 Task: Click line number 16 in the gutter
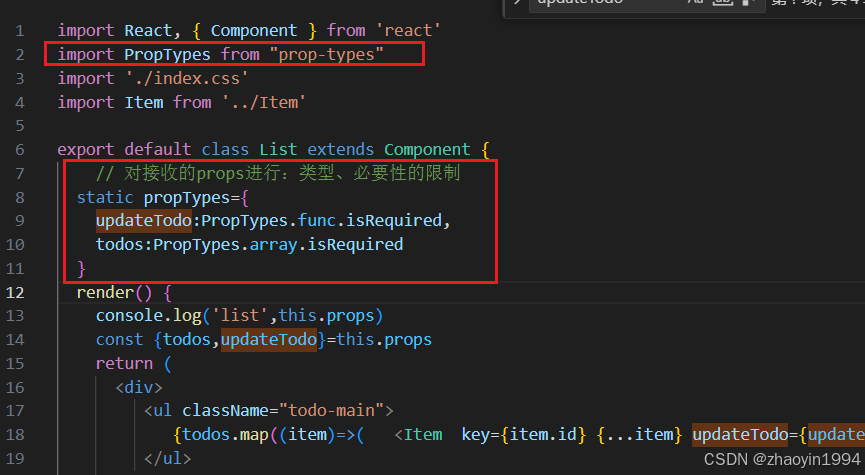[x=15, y=387]
